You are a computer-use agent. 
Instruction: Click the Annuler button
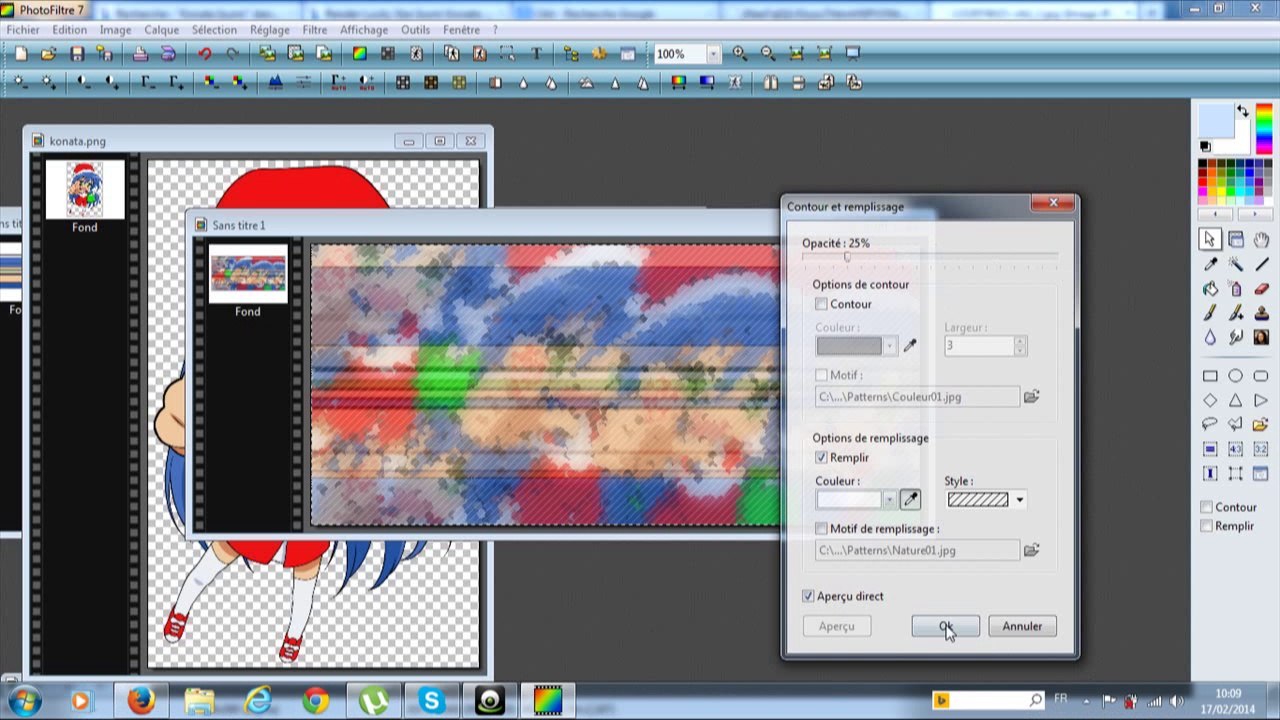[1022, 626]
